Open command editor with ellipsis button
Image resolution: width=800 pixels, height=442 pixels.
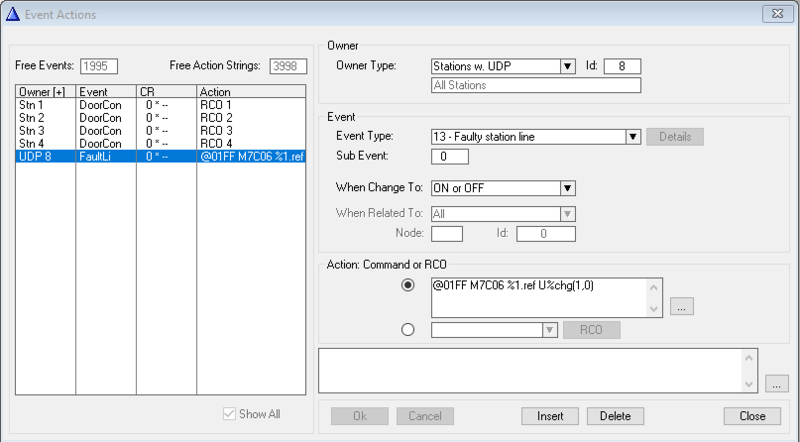682,306
